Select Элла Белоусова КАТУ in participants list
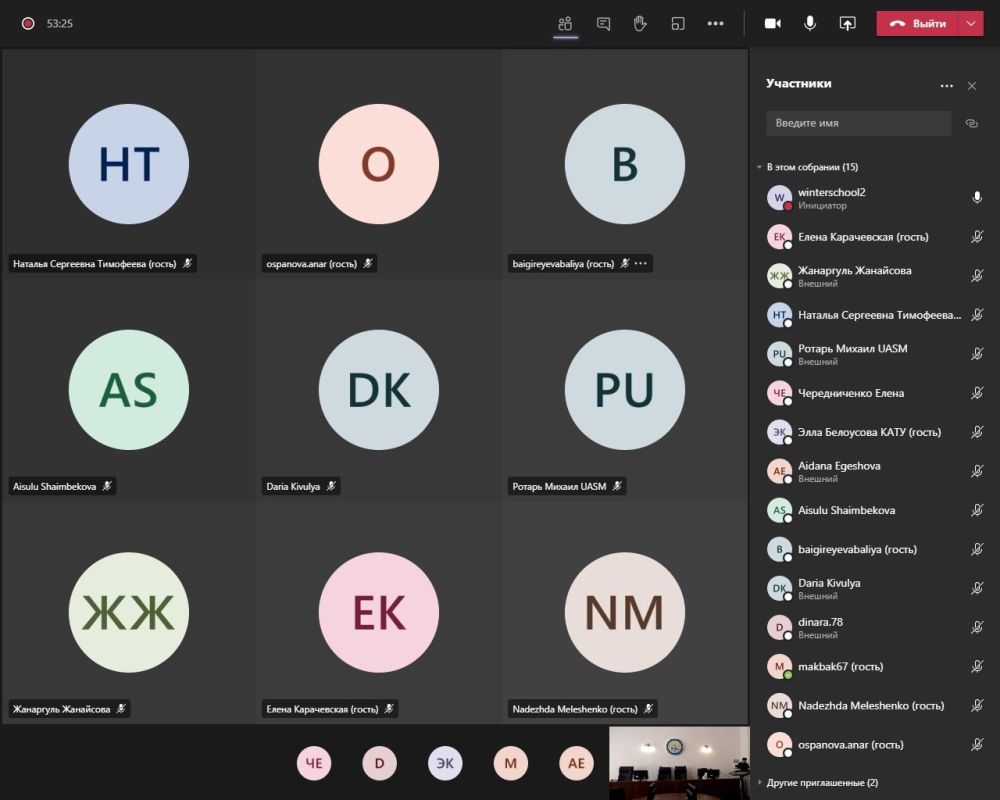The image size is (1000, 800). pyautogui.click(x=874, y=432)
